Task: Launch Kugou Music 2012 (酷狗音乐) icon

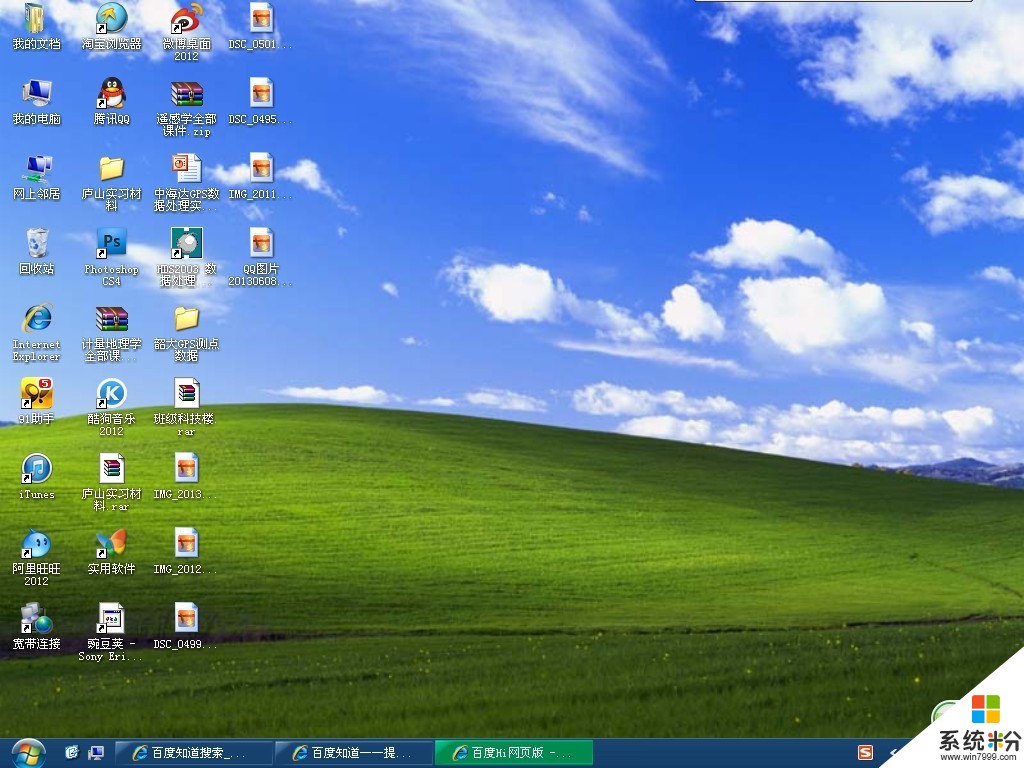Action: click(x=111, y=394)
